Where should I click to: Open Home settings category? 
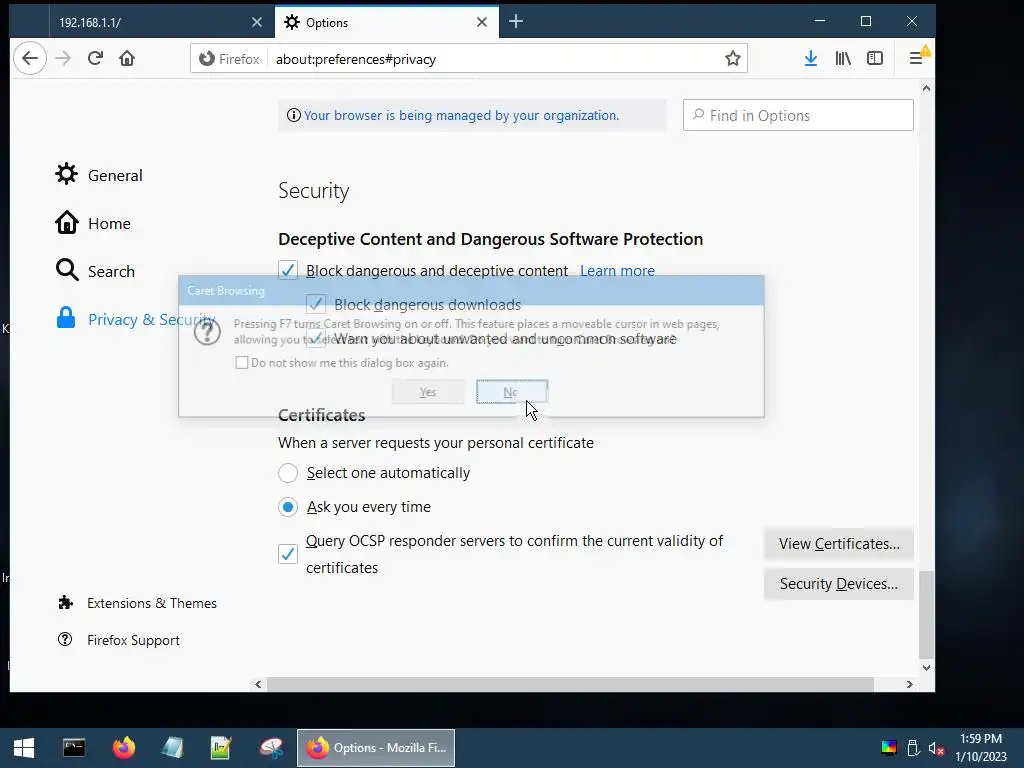(x=93, y=223)
